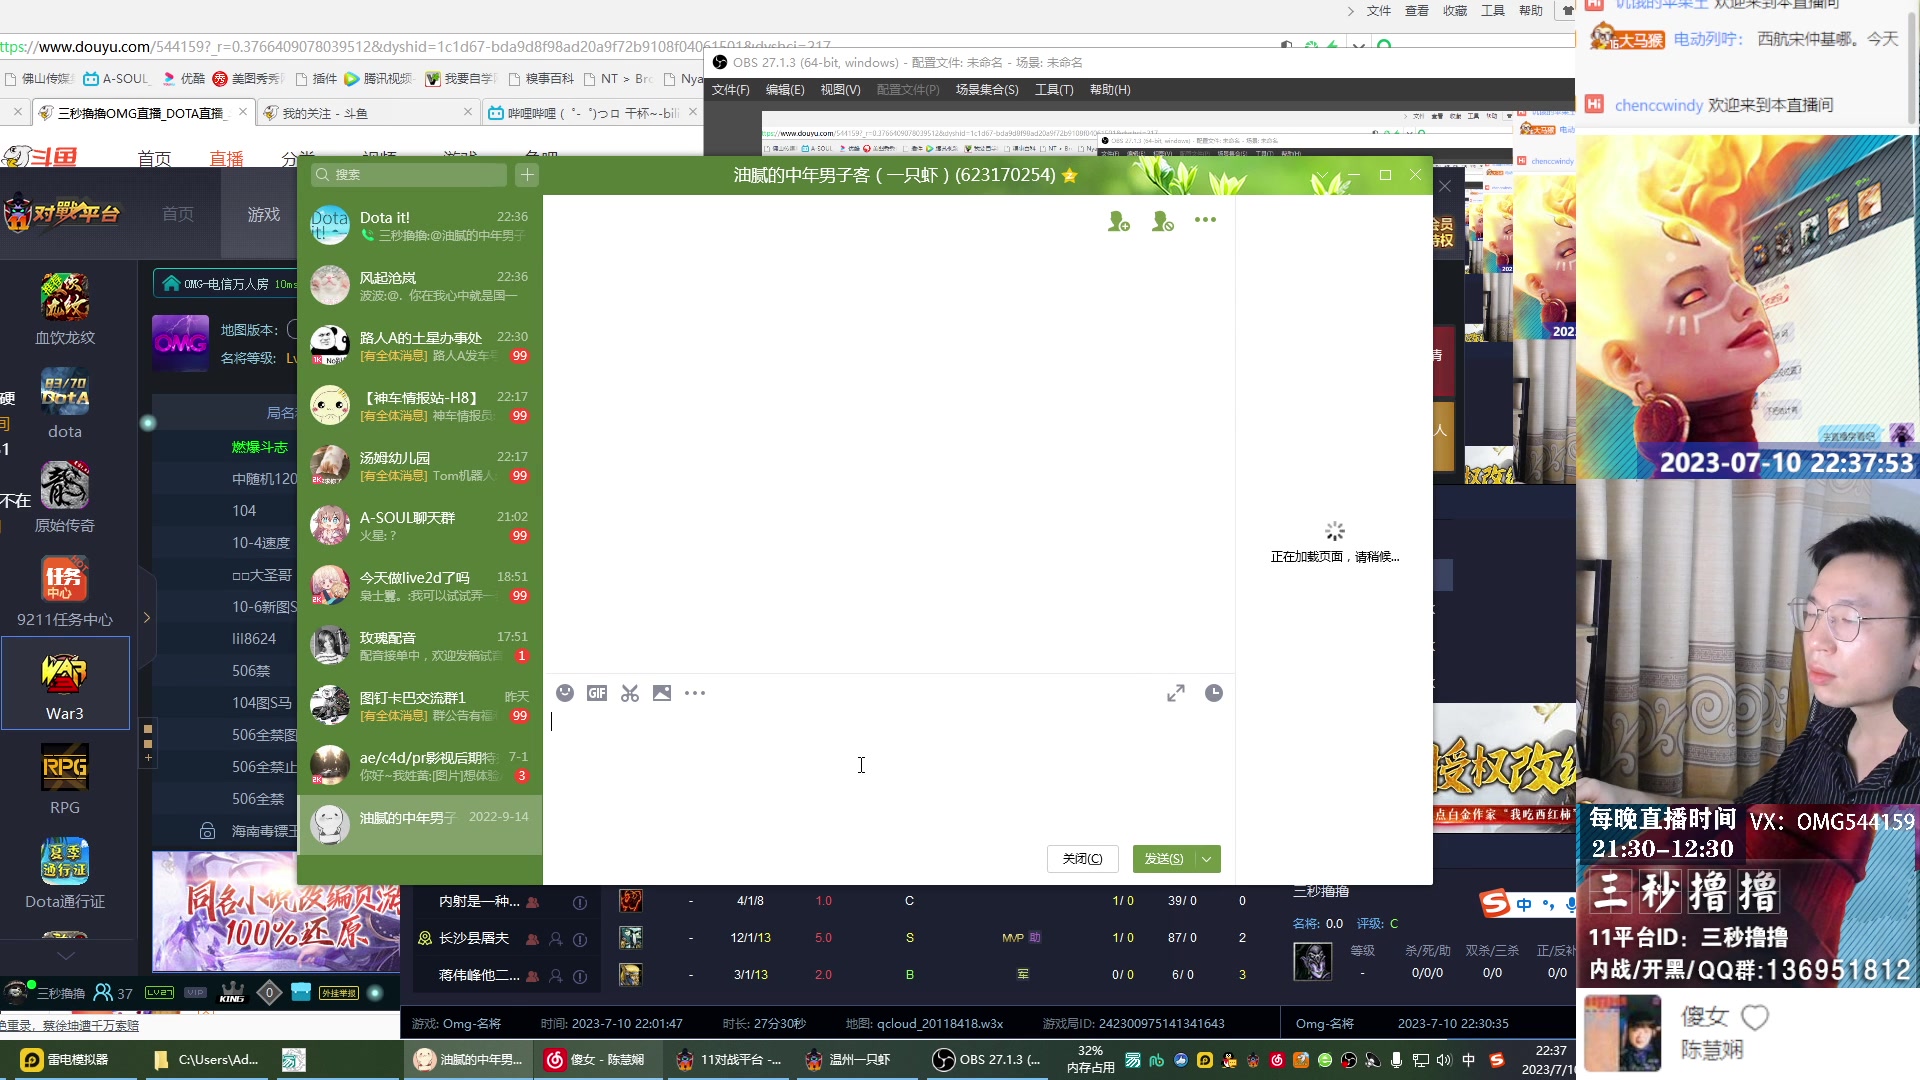Image resolution: width=1920 pixels, height=1080 pixels.
Task: Open 路人A的土星办事处 conversation
Action: pos(420,345)
